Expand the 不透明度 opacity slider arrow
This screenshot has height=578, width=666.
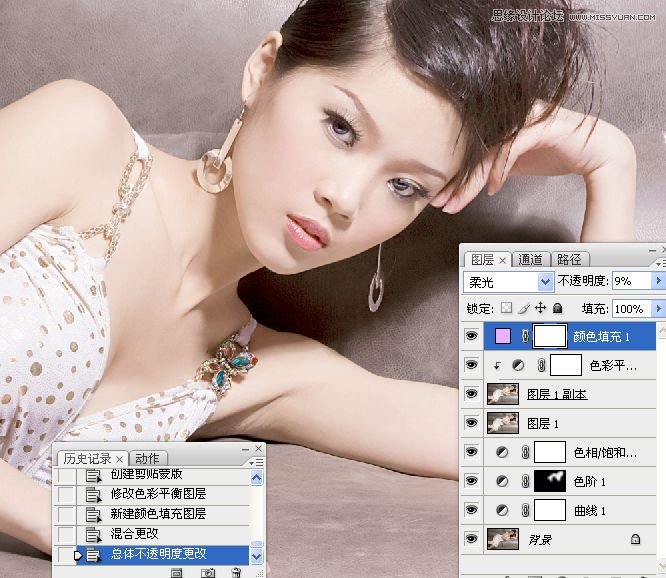click(x=658, y=282)
